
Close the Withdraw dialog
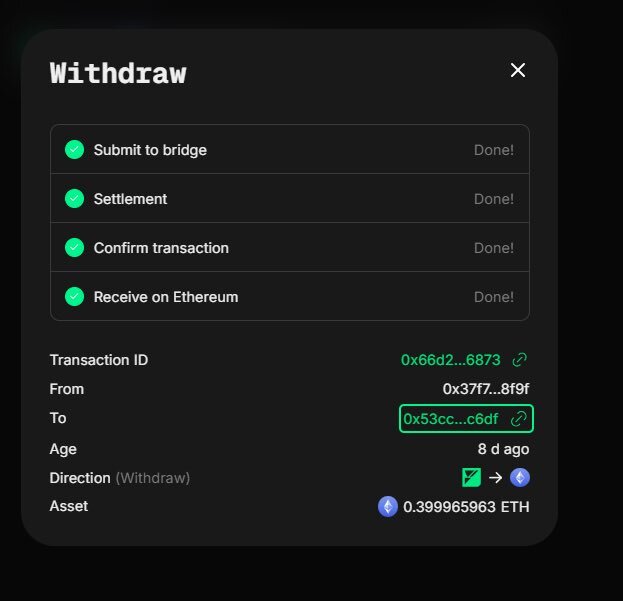[518, 70]
